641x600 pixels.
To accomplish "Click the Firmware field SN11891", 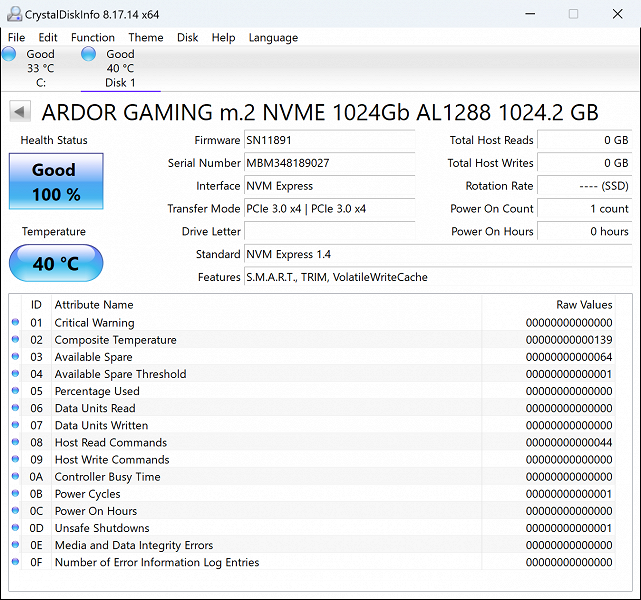I will tap(329, 140).
